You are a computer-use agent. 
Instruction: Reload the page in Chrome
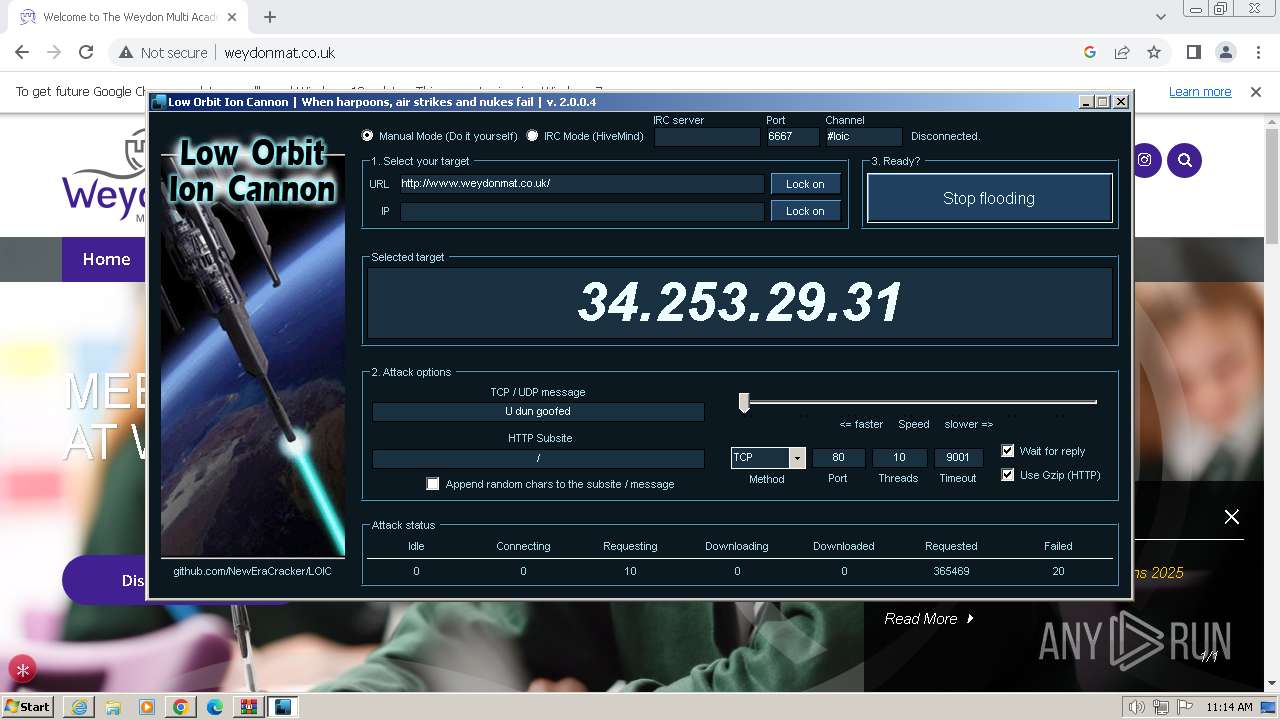point(86,52)
